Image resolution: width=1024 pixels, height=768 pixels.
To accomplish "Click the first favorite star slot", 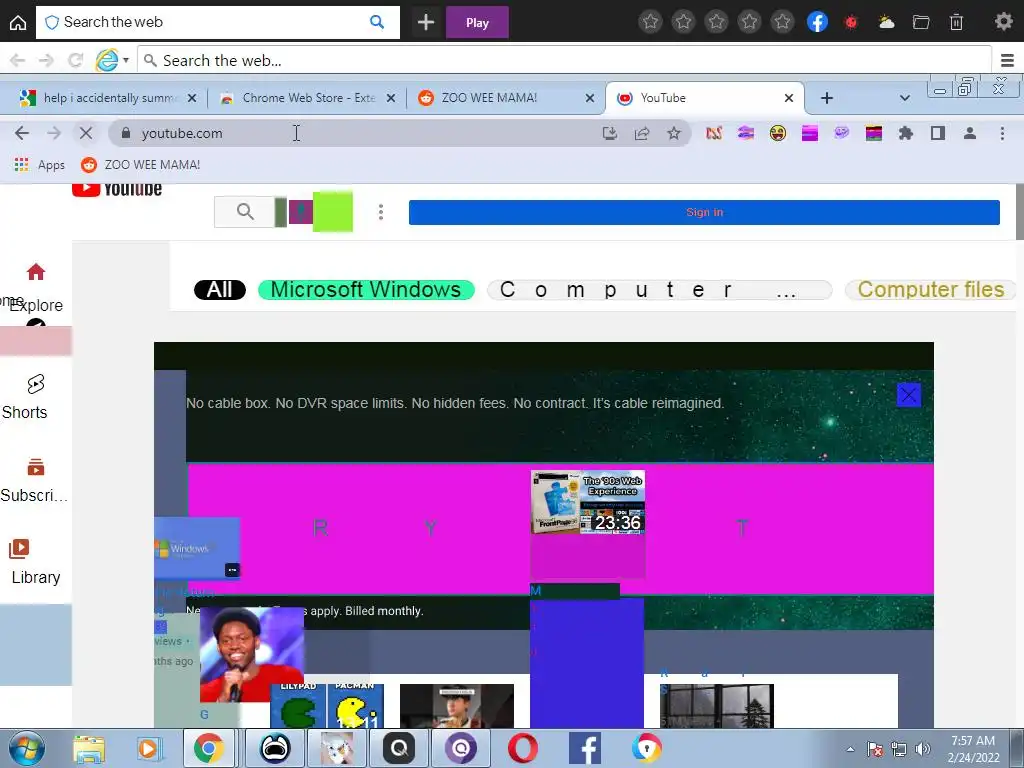I will click(x=650, y=23).
